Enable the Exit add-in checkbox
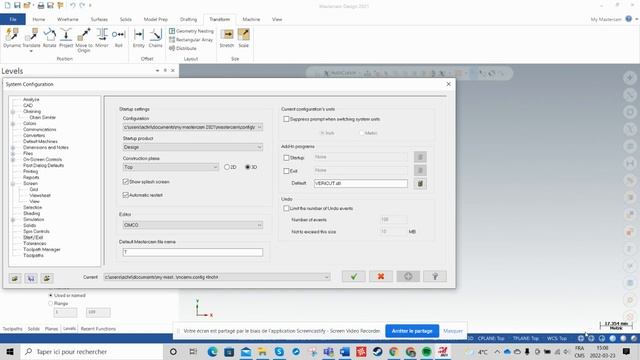This screenshot has height=360, width=640. click(x=286, y=171)
